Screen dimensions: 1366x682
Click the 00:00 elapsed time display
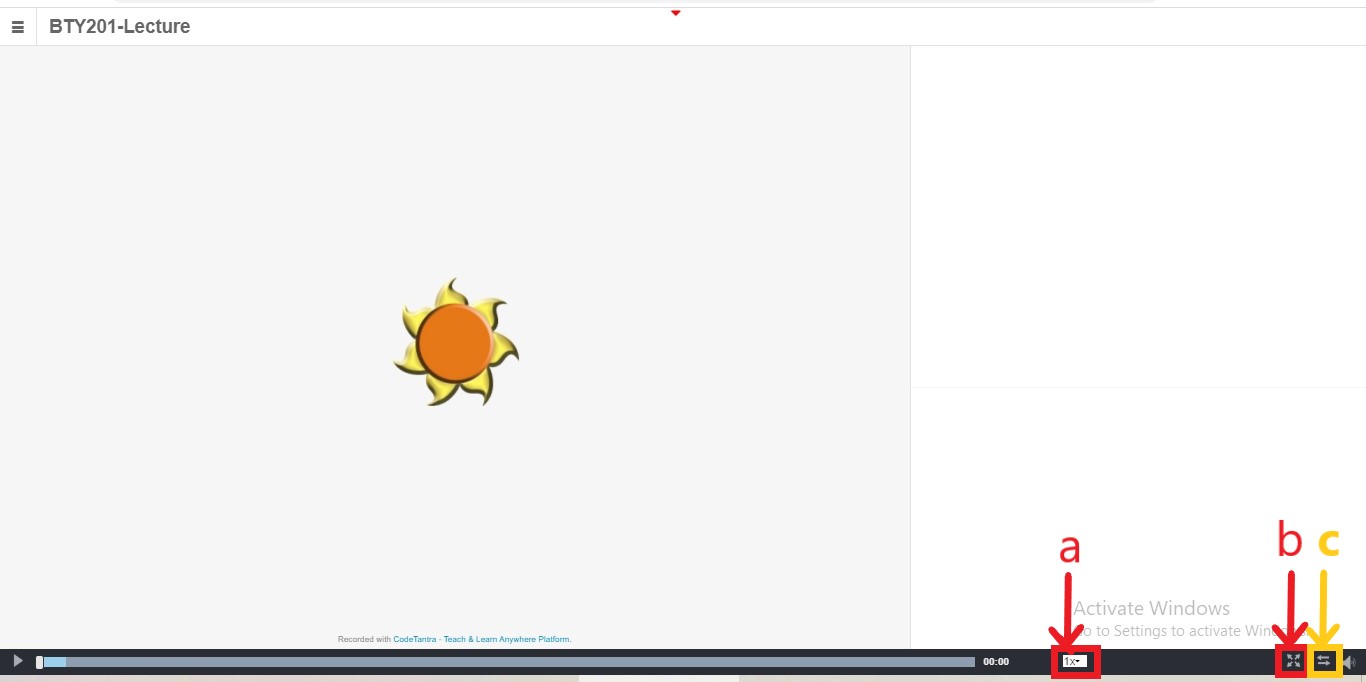coord(996,662)
